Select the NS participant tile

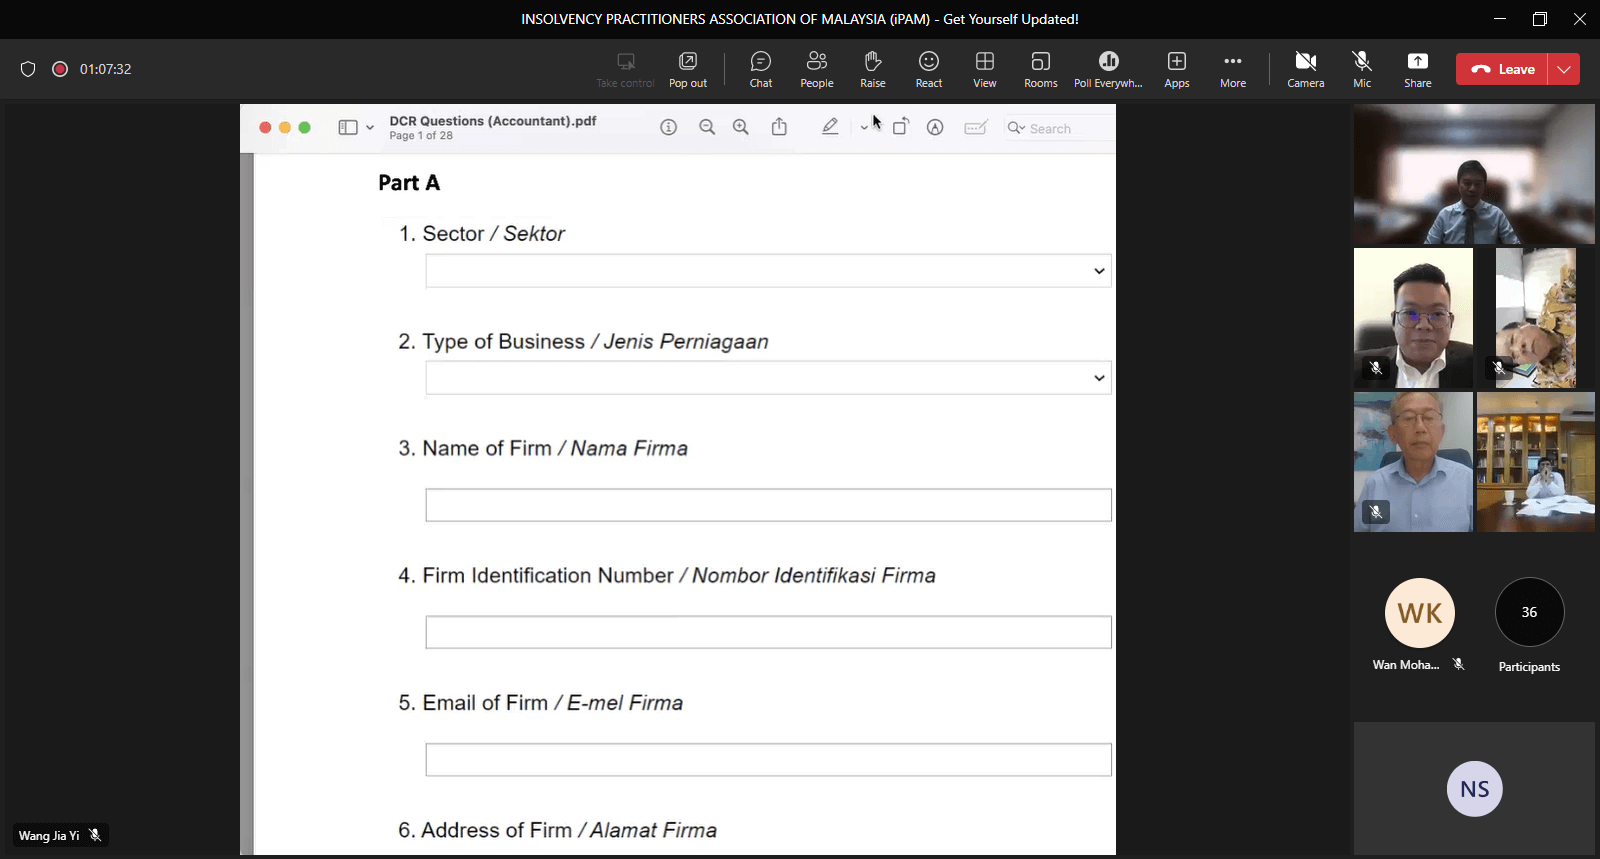pos(1474,789)
